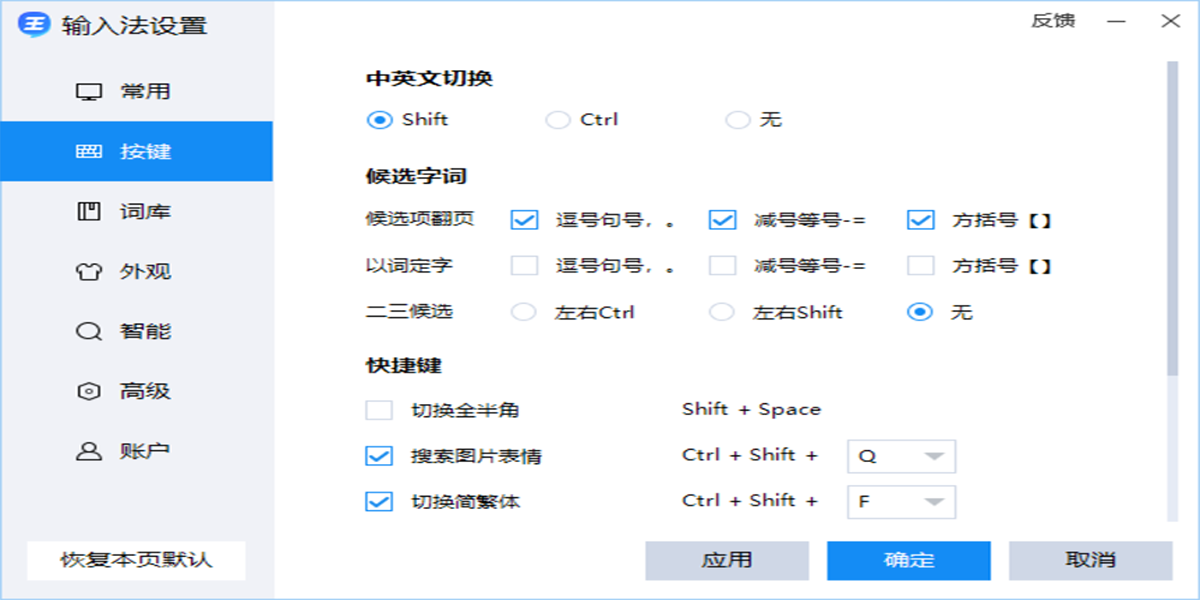
Task: Click 恢复本页默认 to restore defaults
Action: pos(137,560)
